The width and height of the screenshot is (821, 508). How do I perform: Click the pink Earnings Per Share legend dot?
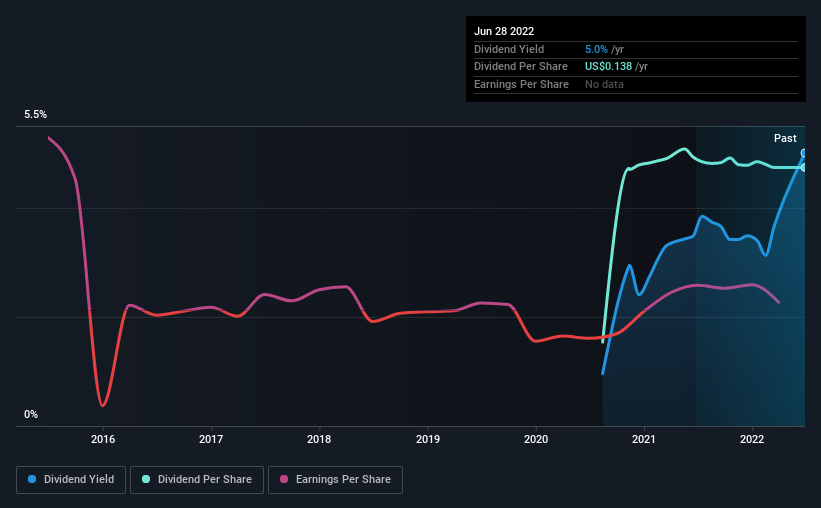(284, 479)
